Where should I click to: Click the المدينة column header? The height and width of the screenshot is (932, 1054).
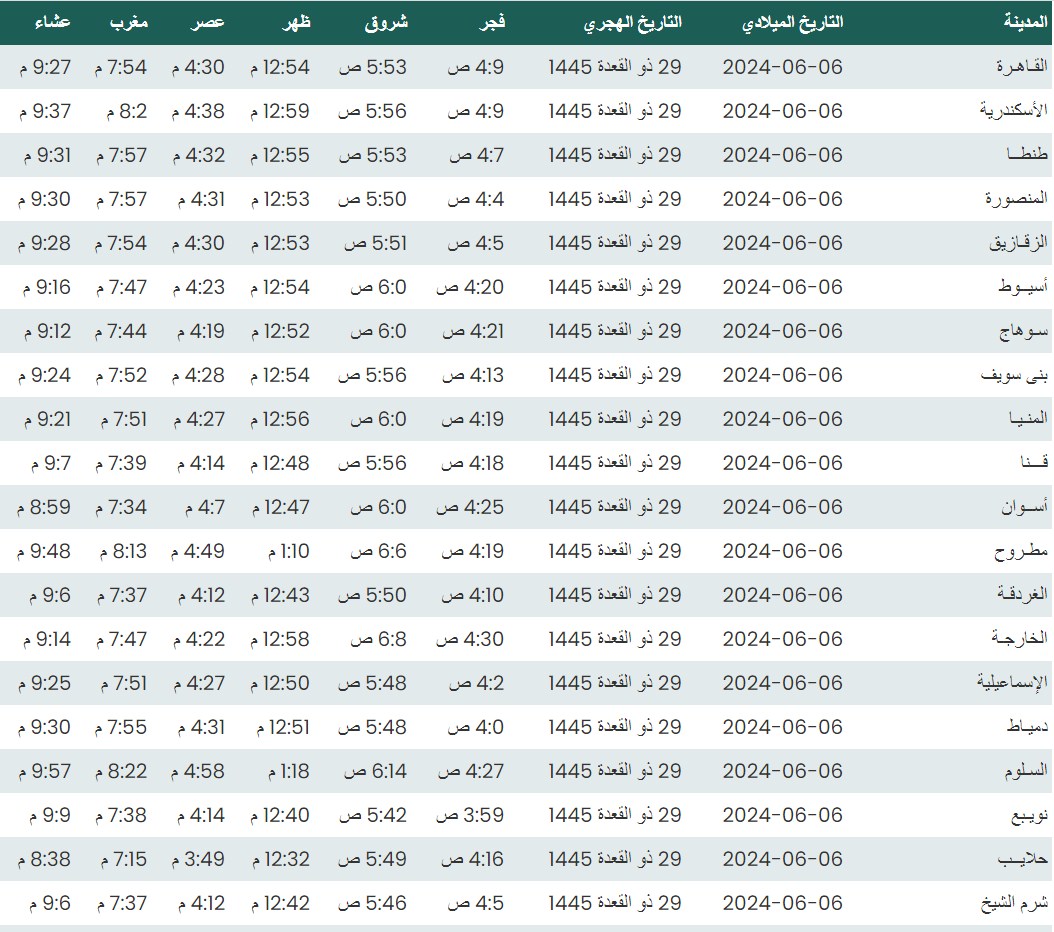pos(1025,22)
